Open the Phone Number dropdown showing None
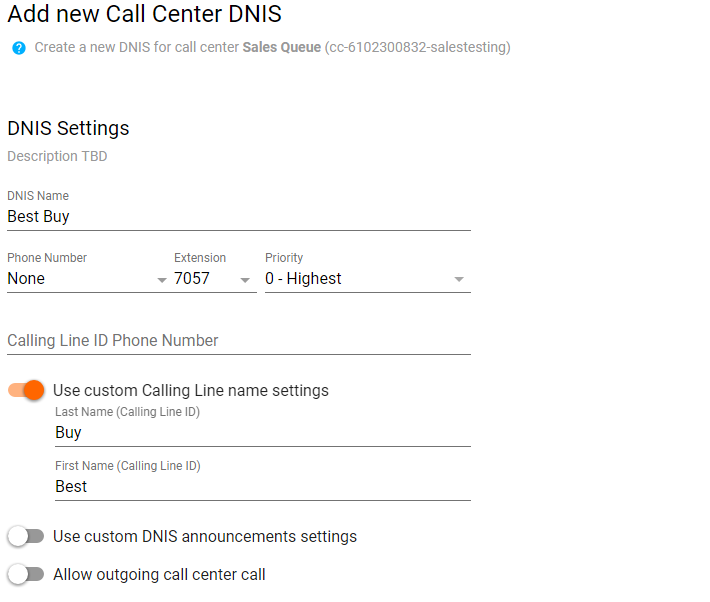This screenshot has width=710, height=602. point(87,279)
